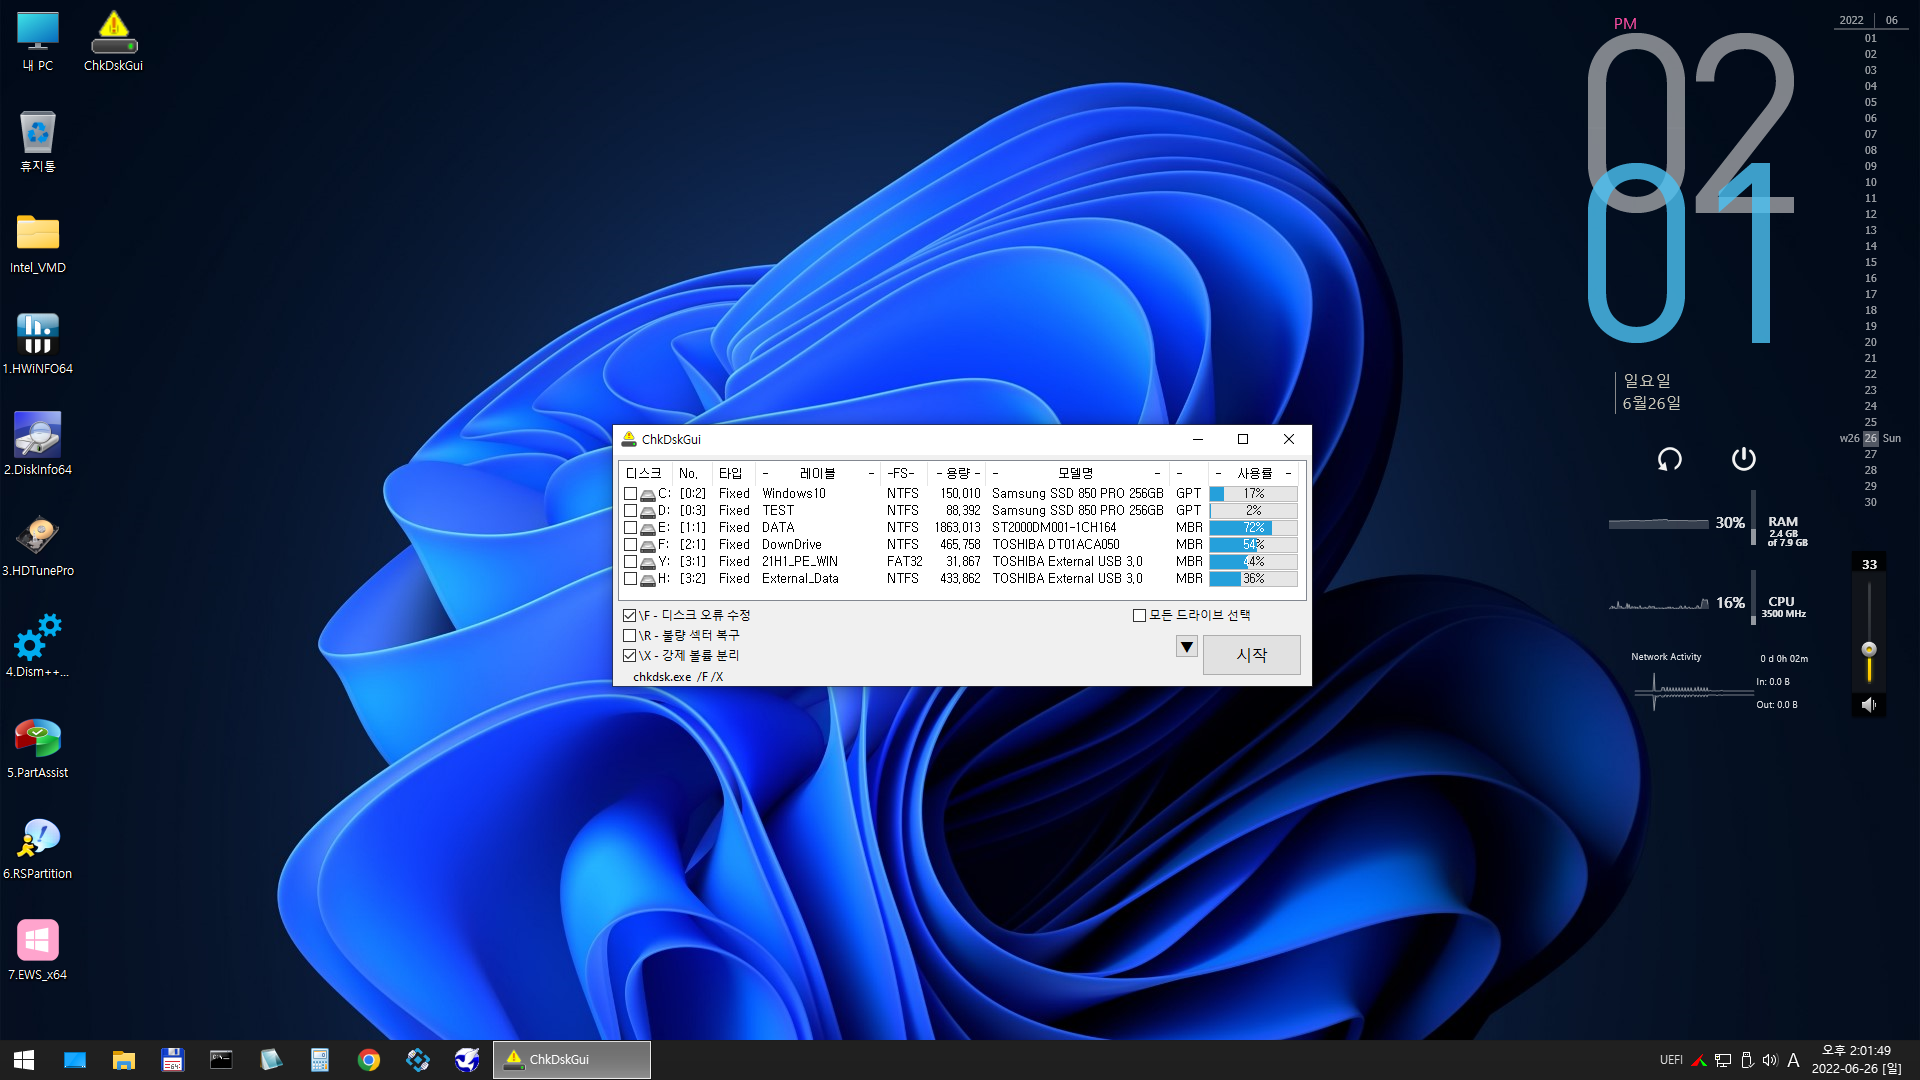Expand the dropdown arrow next to 시작
Image resolution: width=1920 pixels, height=1080 pixels.
point(1187,647)
